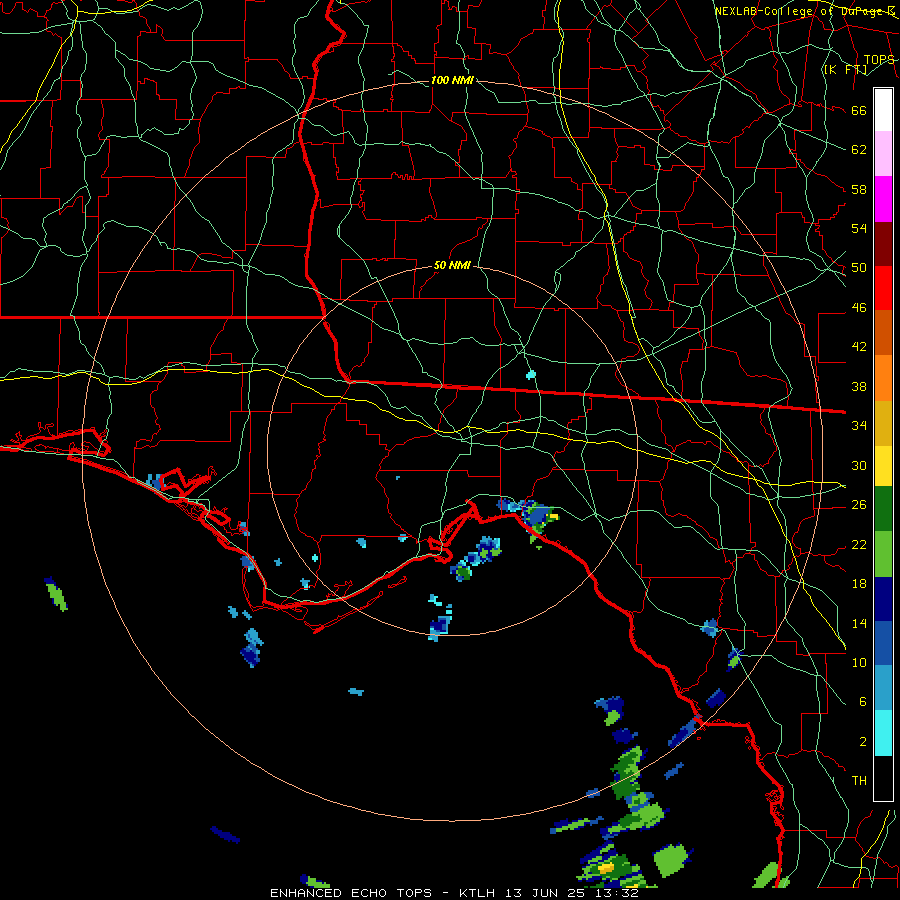The image size is (900, 900).
Task: Click the TOPS legend title
Action: click(x=879, y=60)
